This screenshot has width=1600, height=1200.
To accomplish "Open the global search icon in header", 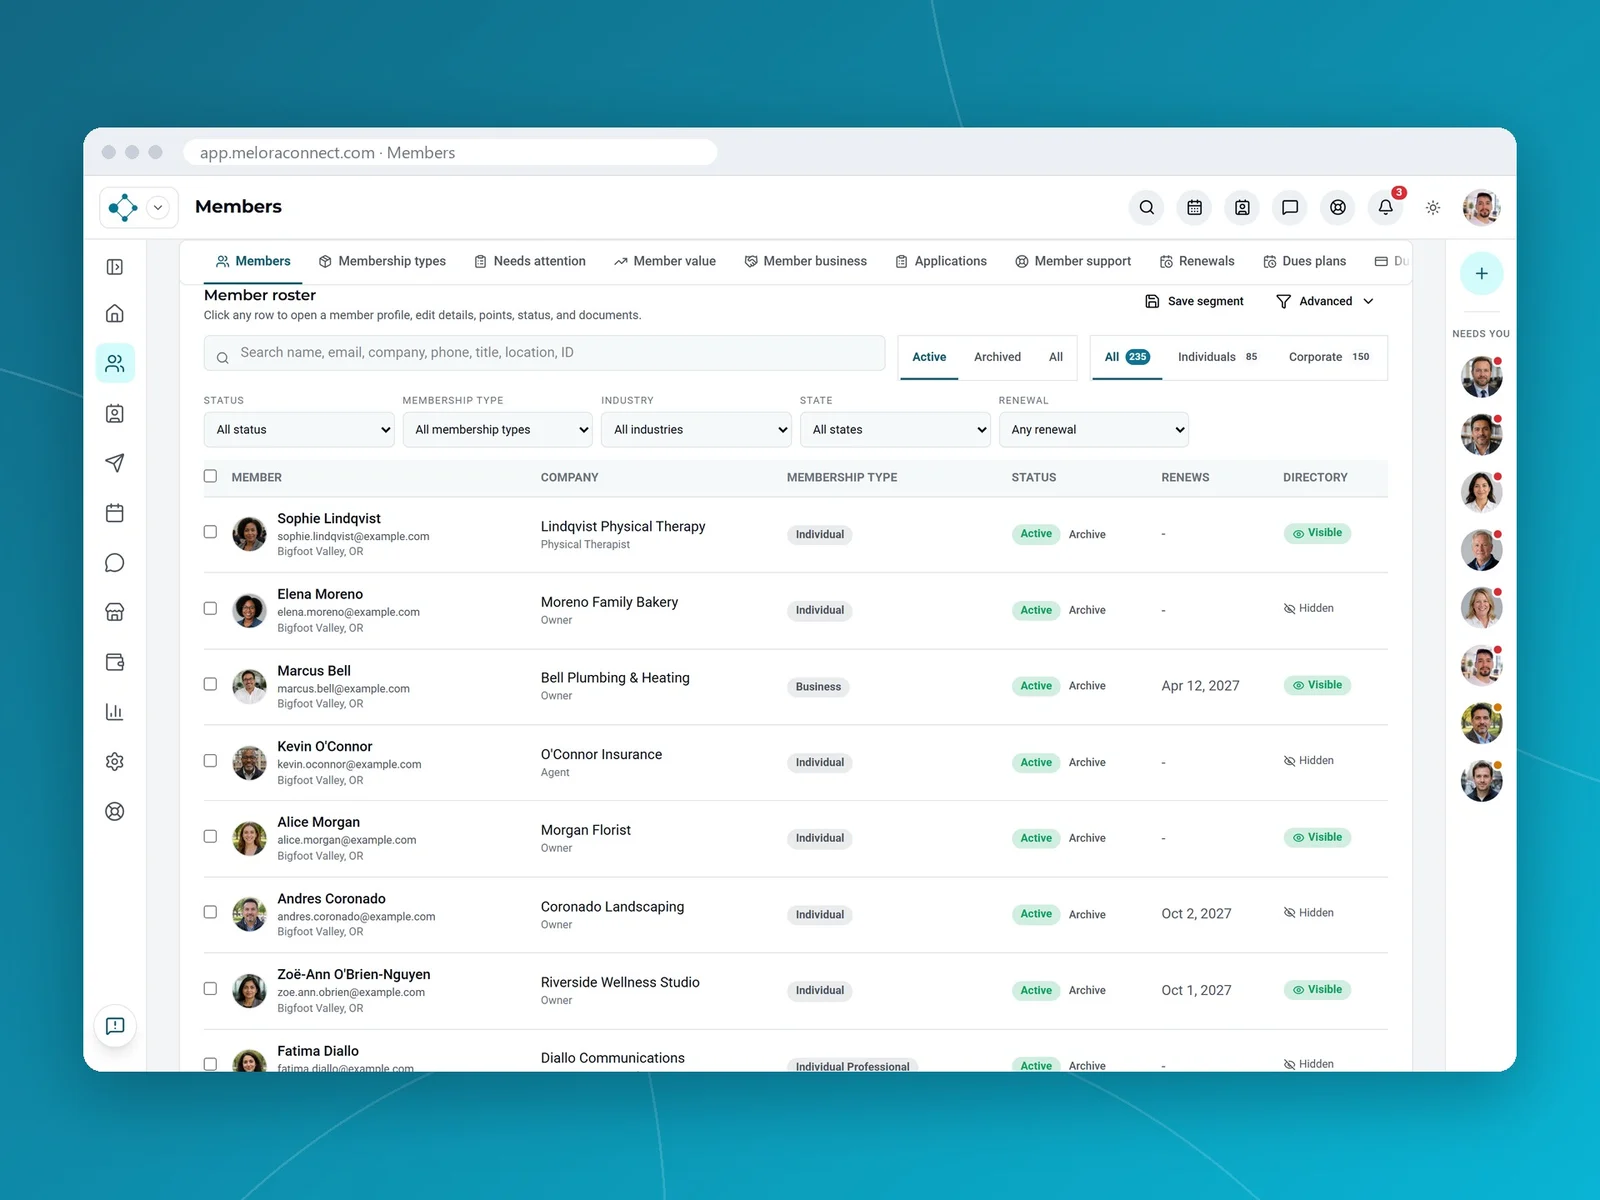I will point(1147,207).
